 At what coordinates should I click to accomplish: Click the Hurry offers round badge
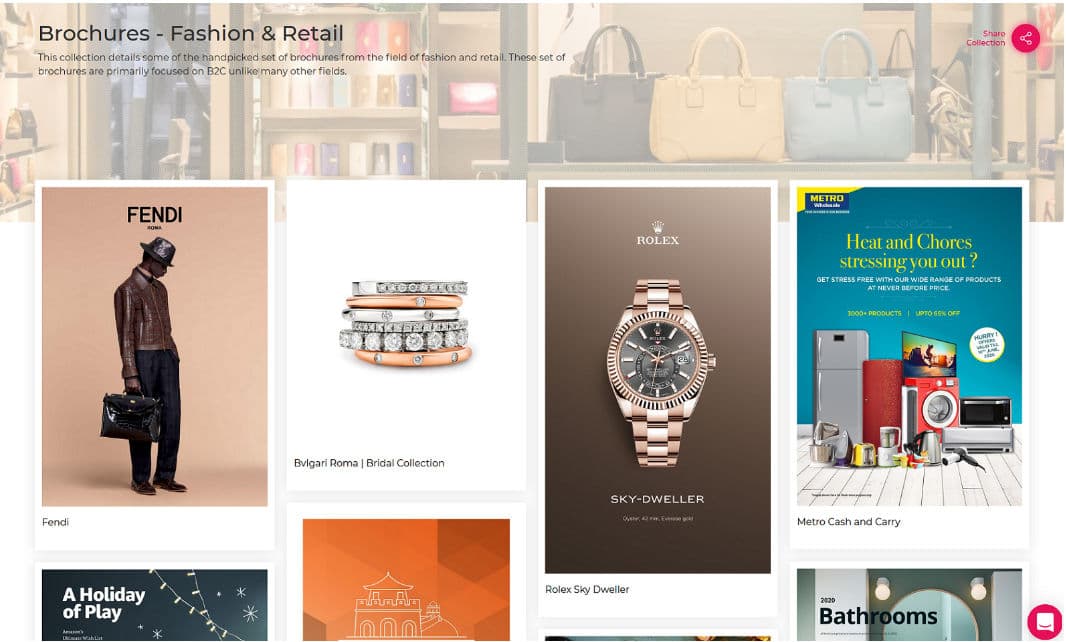click(x=986, y=346)
